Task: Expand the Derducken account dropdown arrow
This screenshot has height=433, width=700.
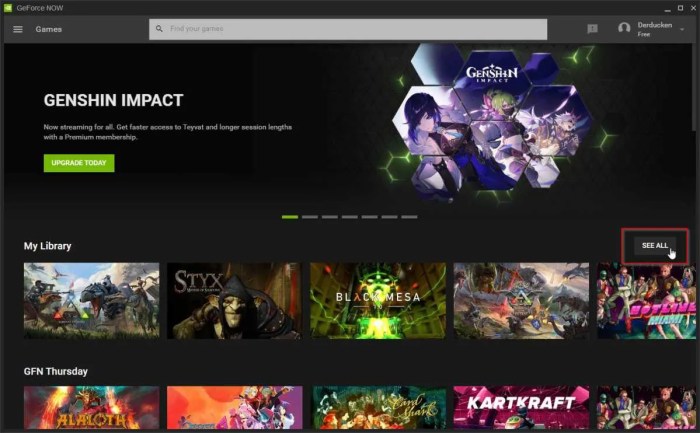Action: pos(682,29)
